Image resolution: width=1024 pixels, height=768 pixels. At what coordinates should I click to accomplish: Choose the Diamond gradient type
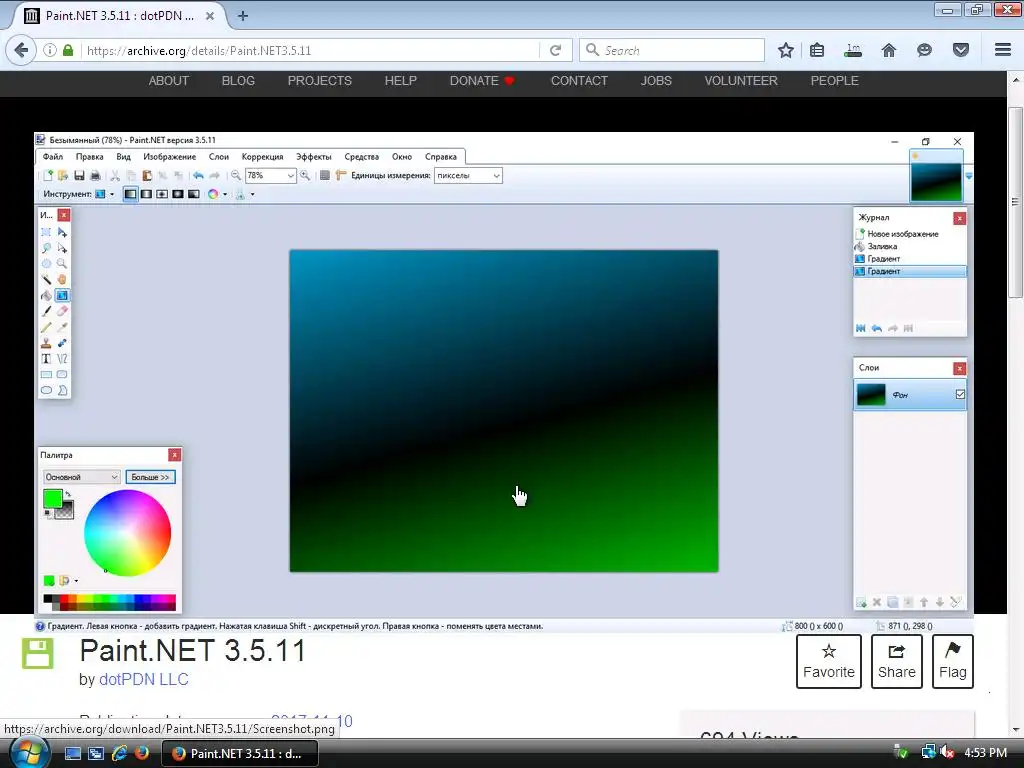(162, 194)
